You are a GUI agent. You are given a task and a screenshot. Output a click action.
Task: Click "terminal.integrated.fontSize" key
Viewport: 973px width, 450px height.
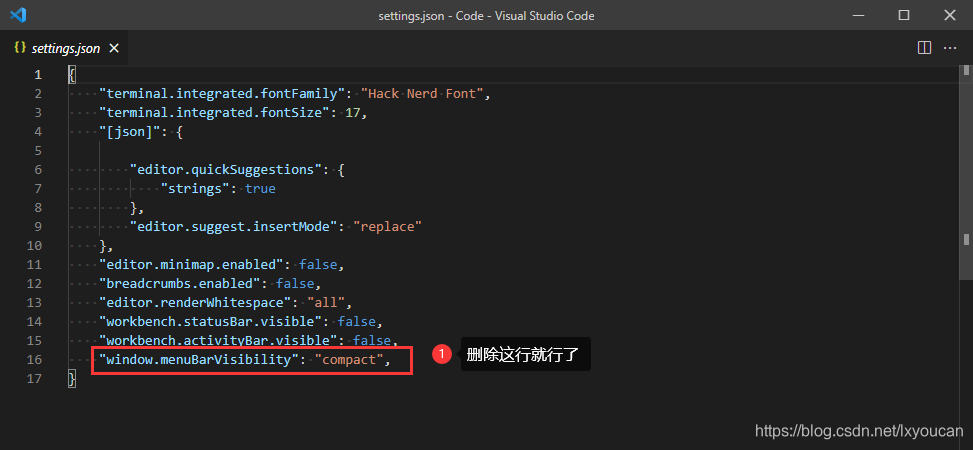[214, 113]
